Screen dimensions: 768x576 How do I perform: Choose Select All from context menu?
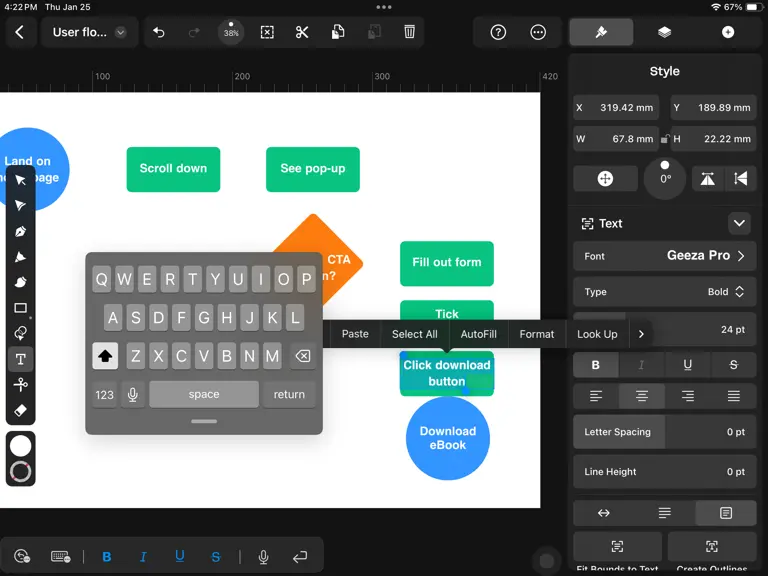click(414, 334)
